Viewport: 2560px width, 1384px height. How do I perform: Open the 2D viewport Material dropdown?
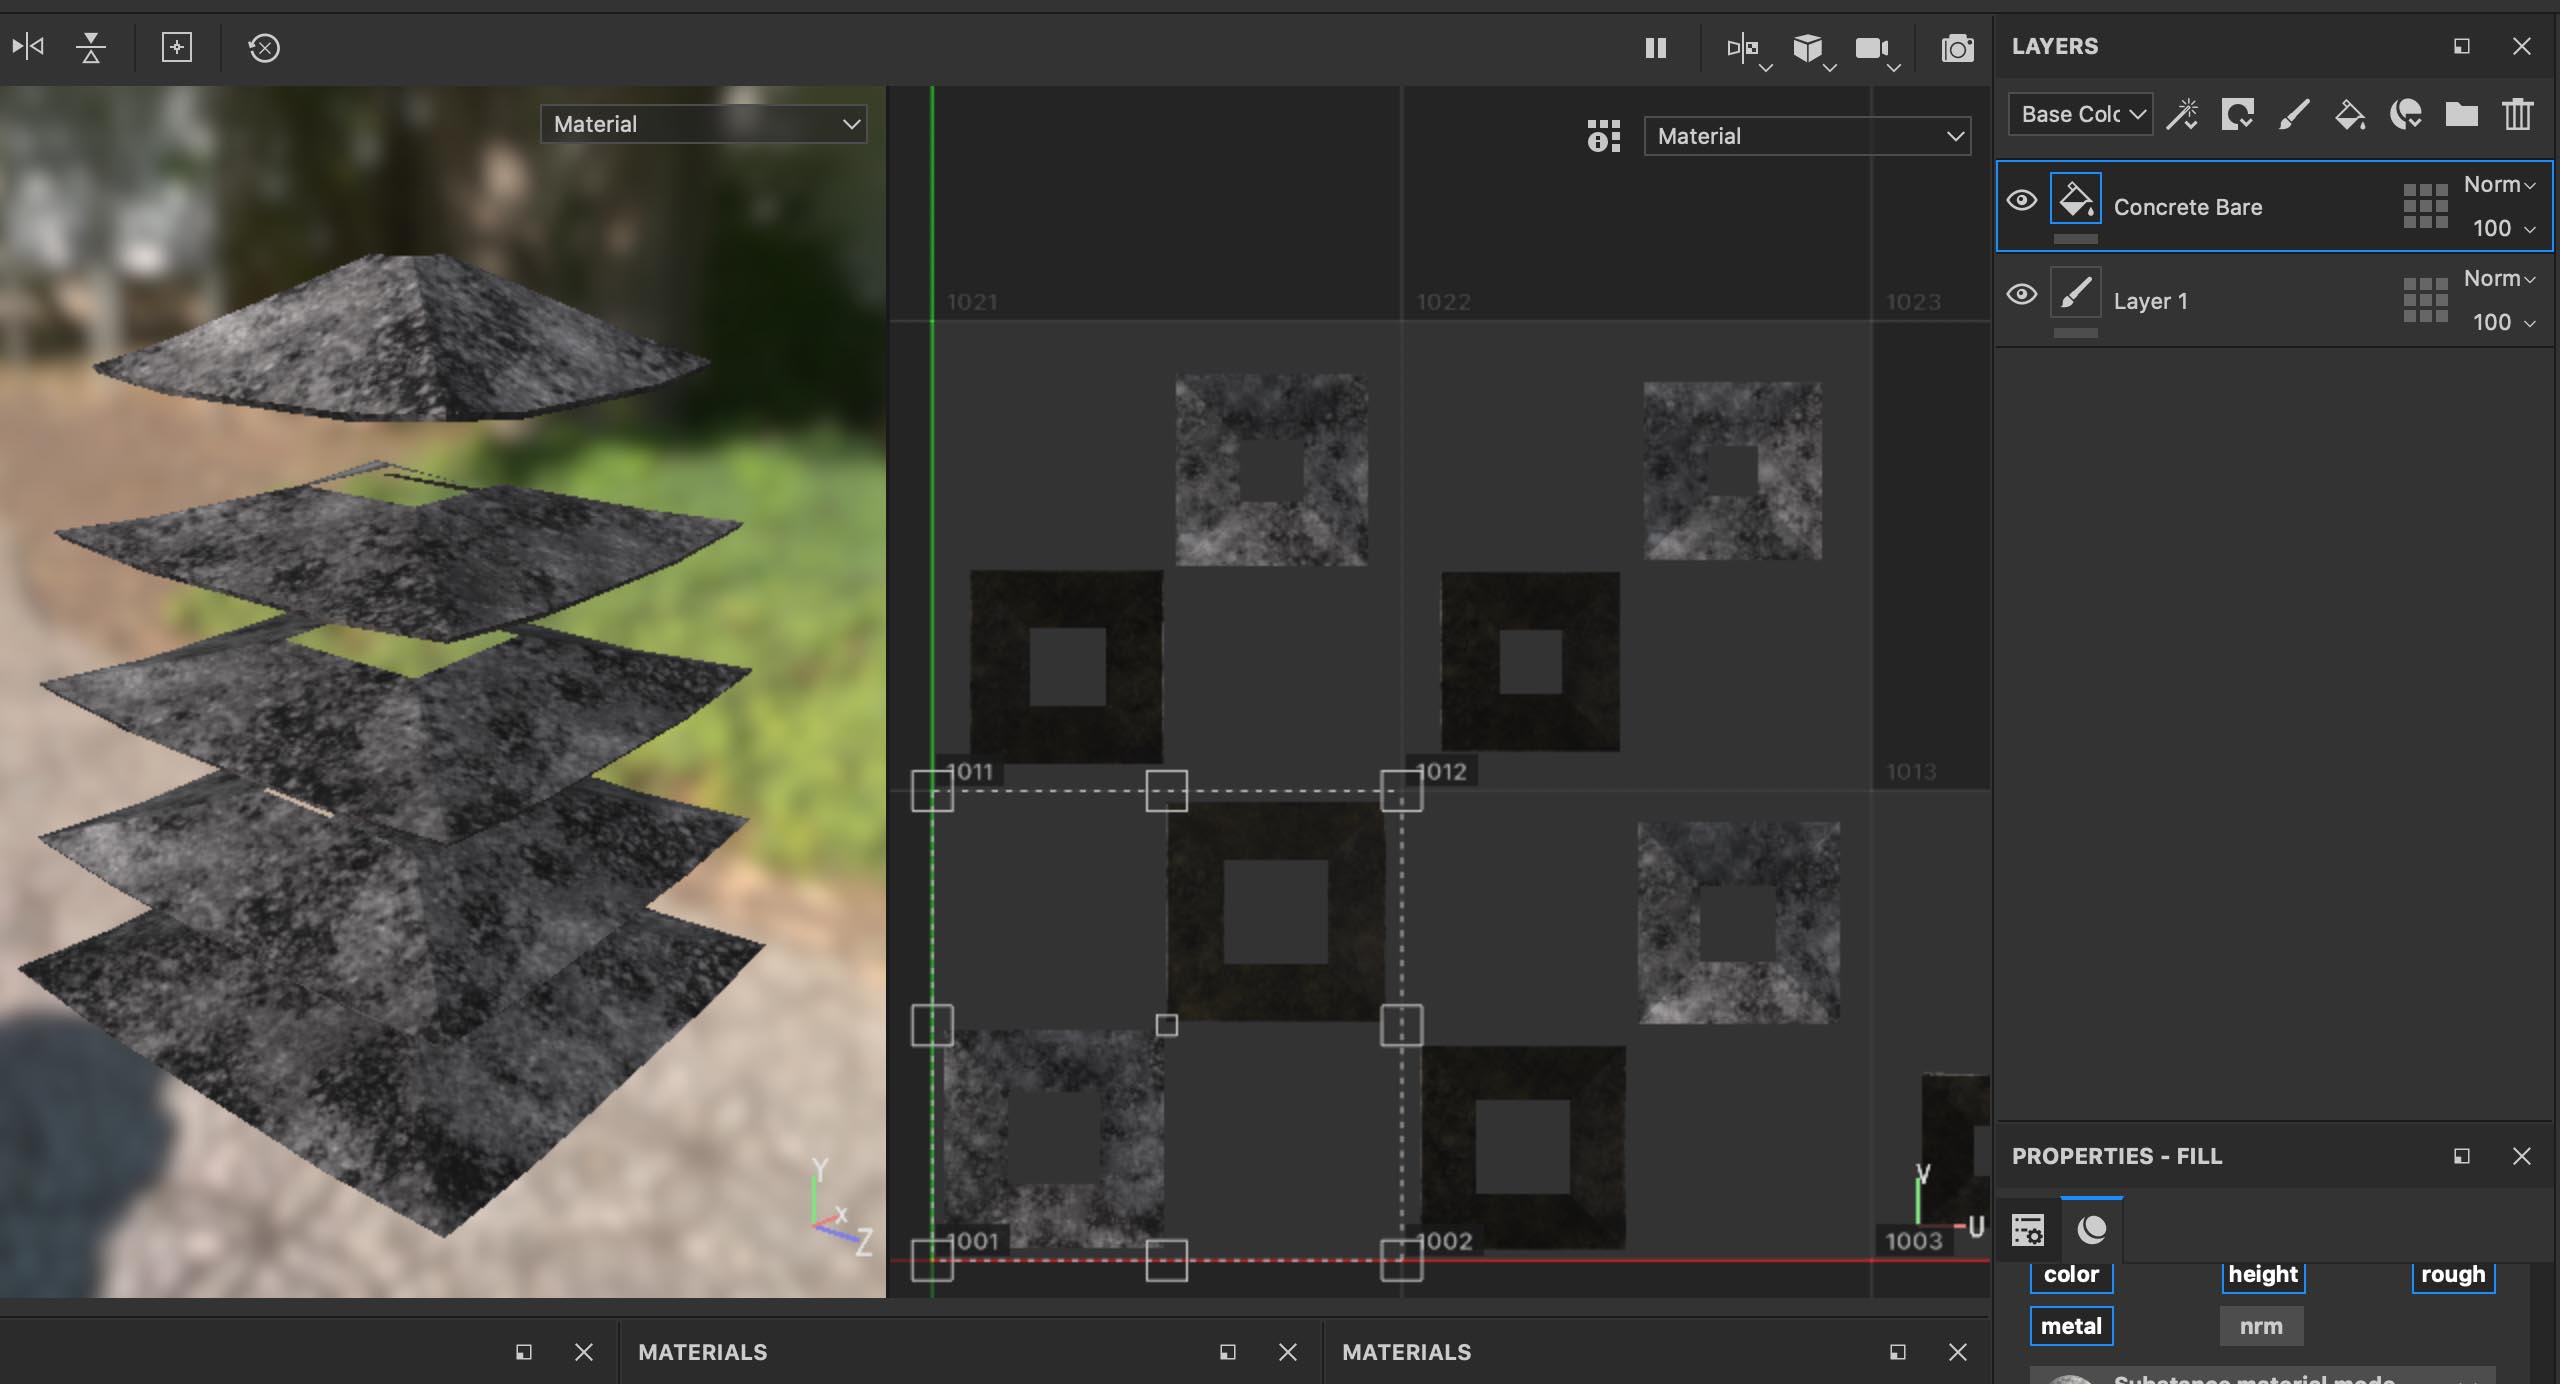(x=1807, y=136)
